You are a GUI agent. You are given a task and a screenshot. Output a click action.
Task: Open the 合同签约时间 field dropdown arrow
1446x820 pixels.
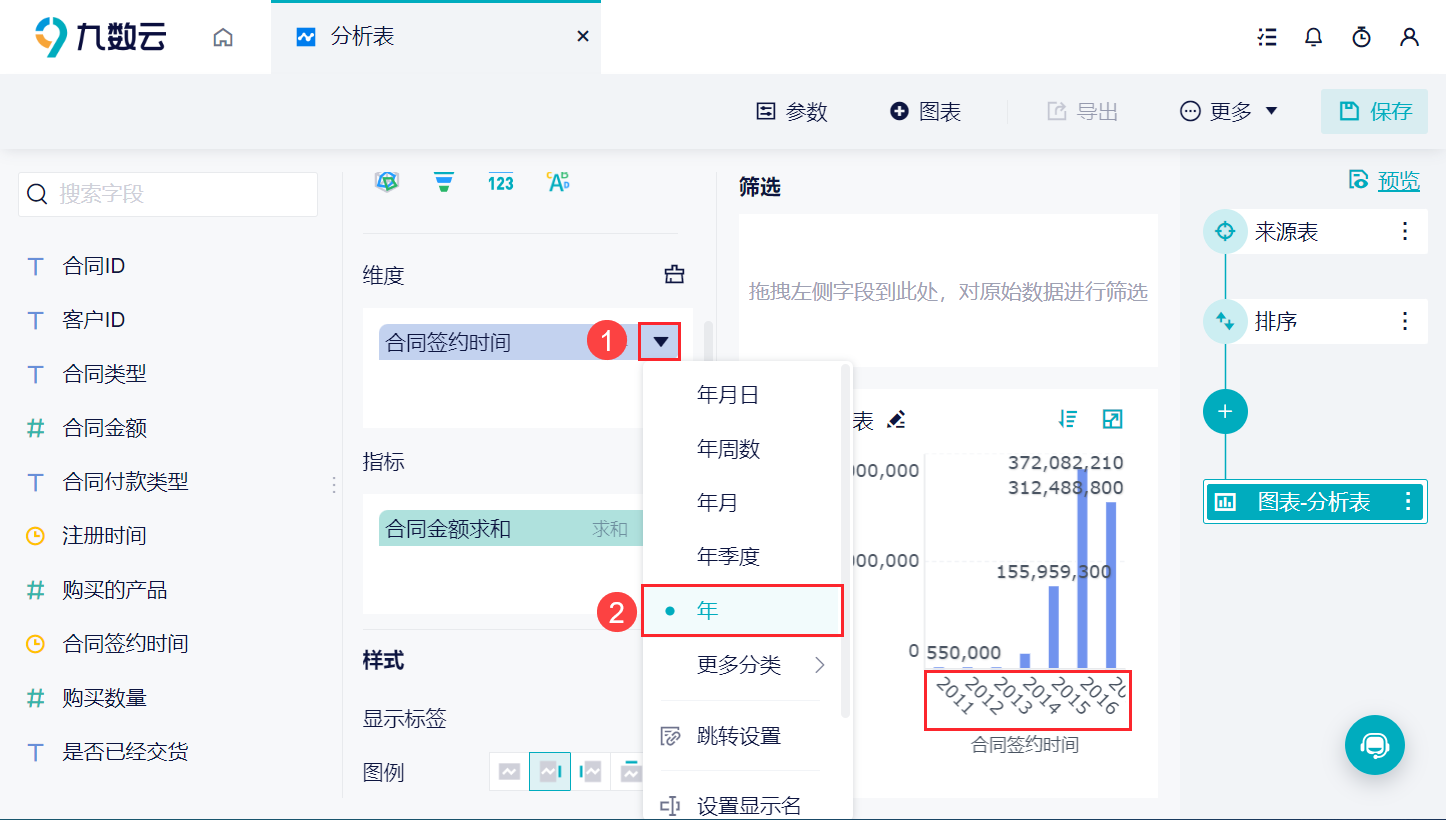(x=659, y=341)
